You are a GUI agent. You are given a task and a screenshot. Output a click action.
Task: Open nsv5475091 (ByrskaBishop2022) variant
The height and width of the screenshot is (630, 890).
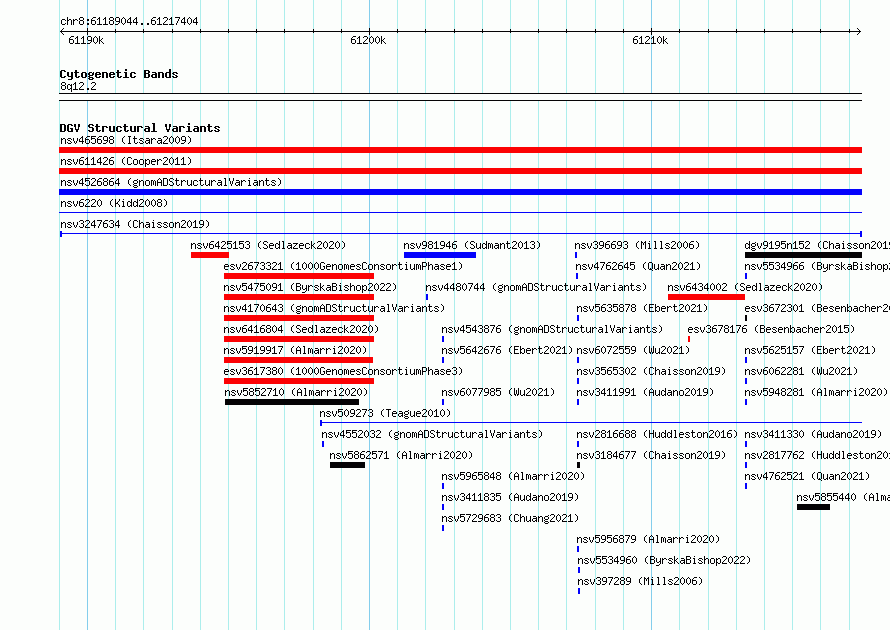point(310,287)
